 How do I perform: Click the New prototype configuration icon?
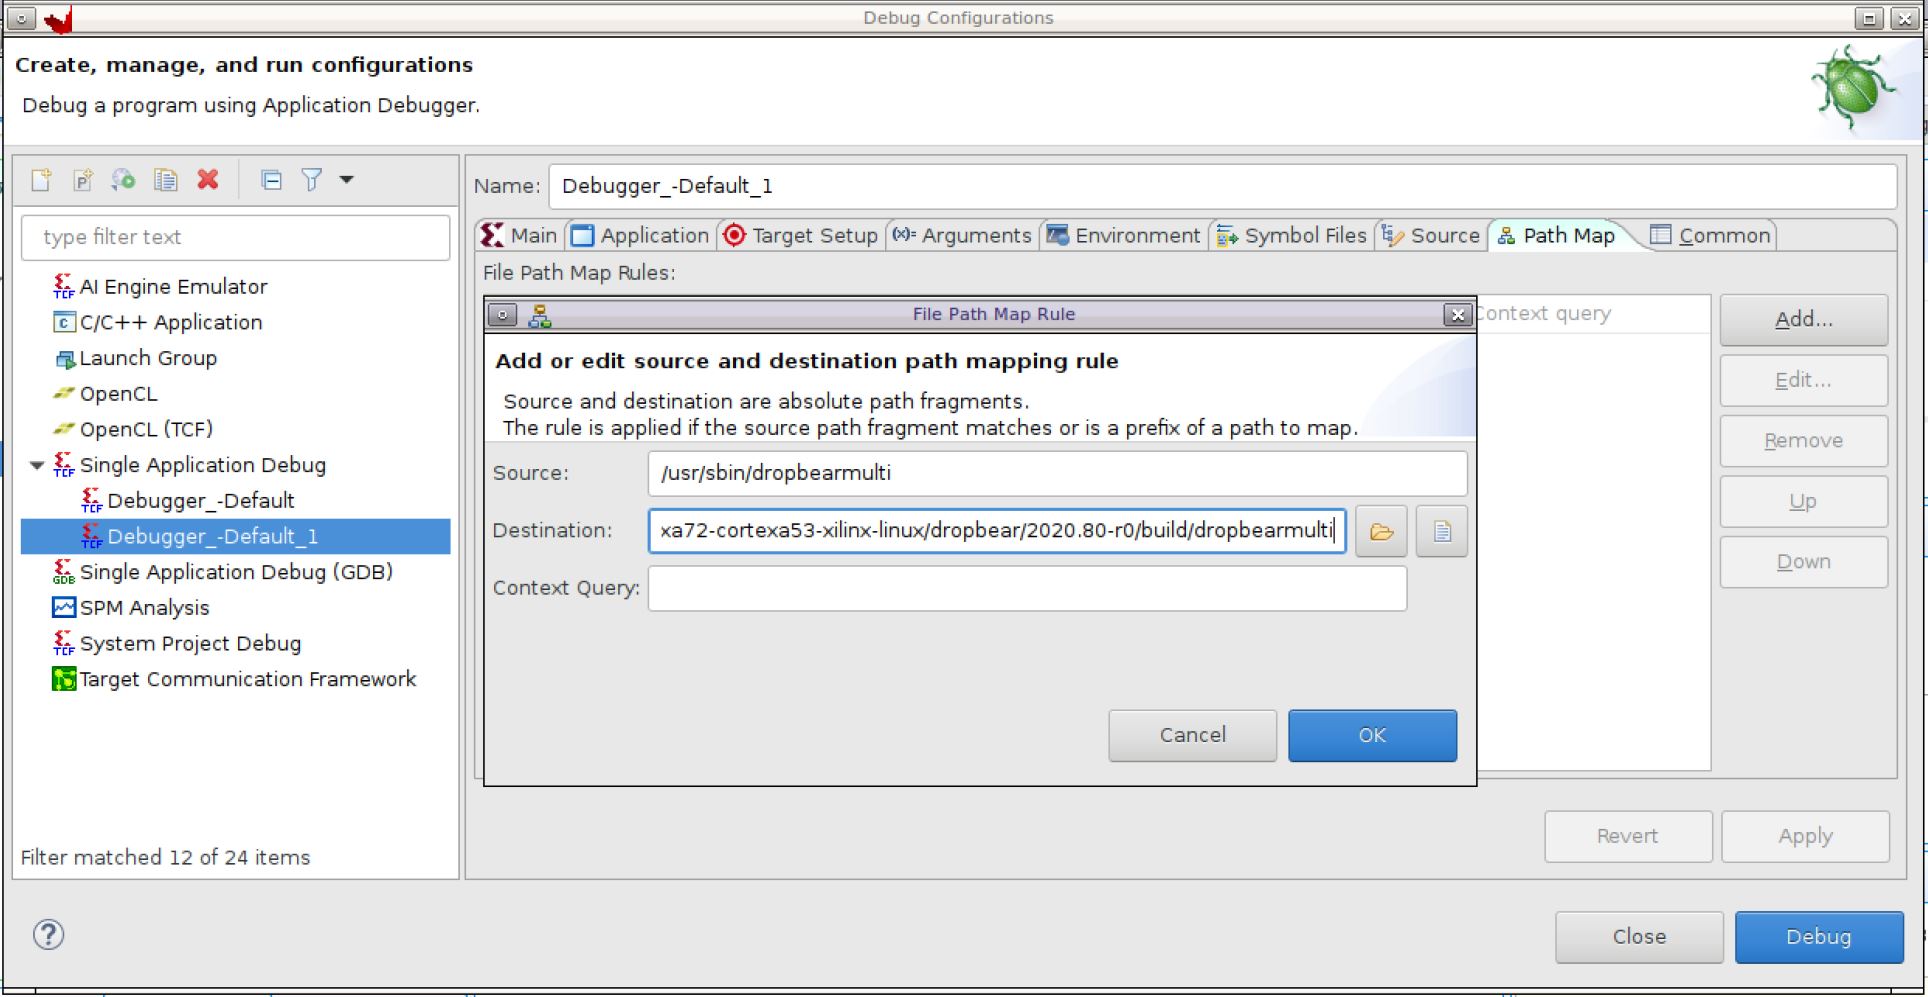coord(83,180)
